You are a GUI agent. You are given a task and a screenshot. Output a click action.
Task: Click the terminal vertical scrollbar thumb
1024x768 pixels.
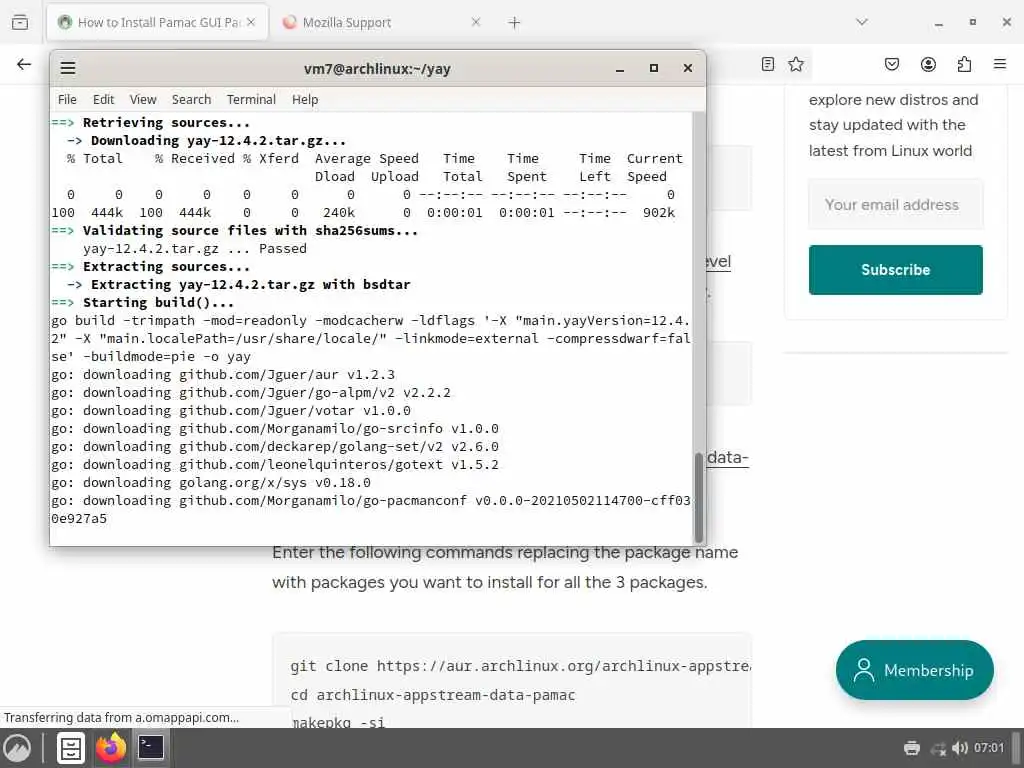pyautogui.click(x=699, y=496)
